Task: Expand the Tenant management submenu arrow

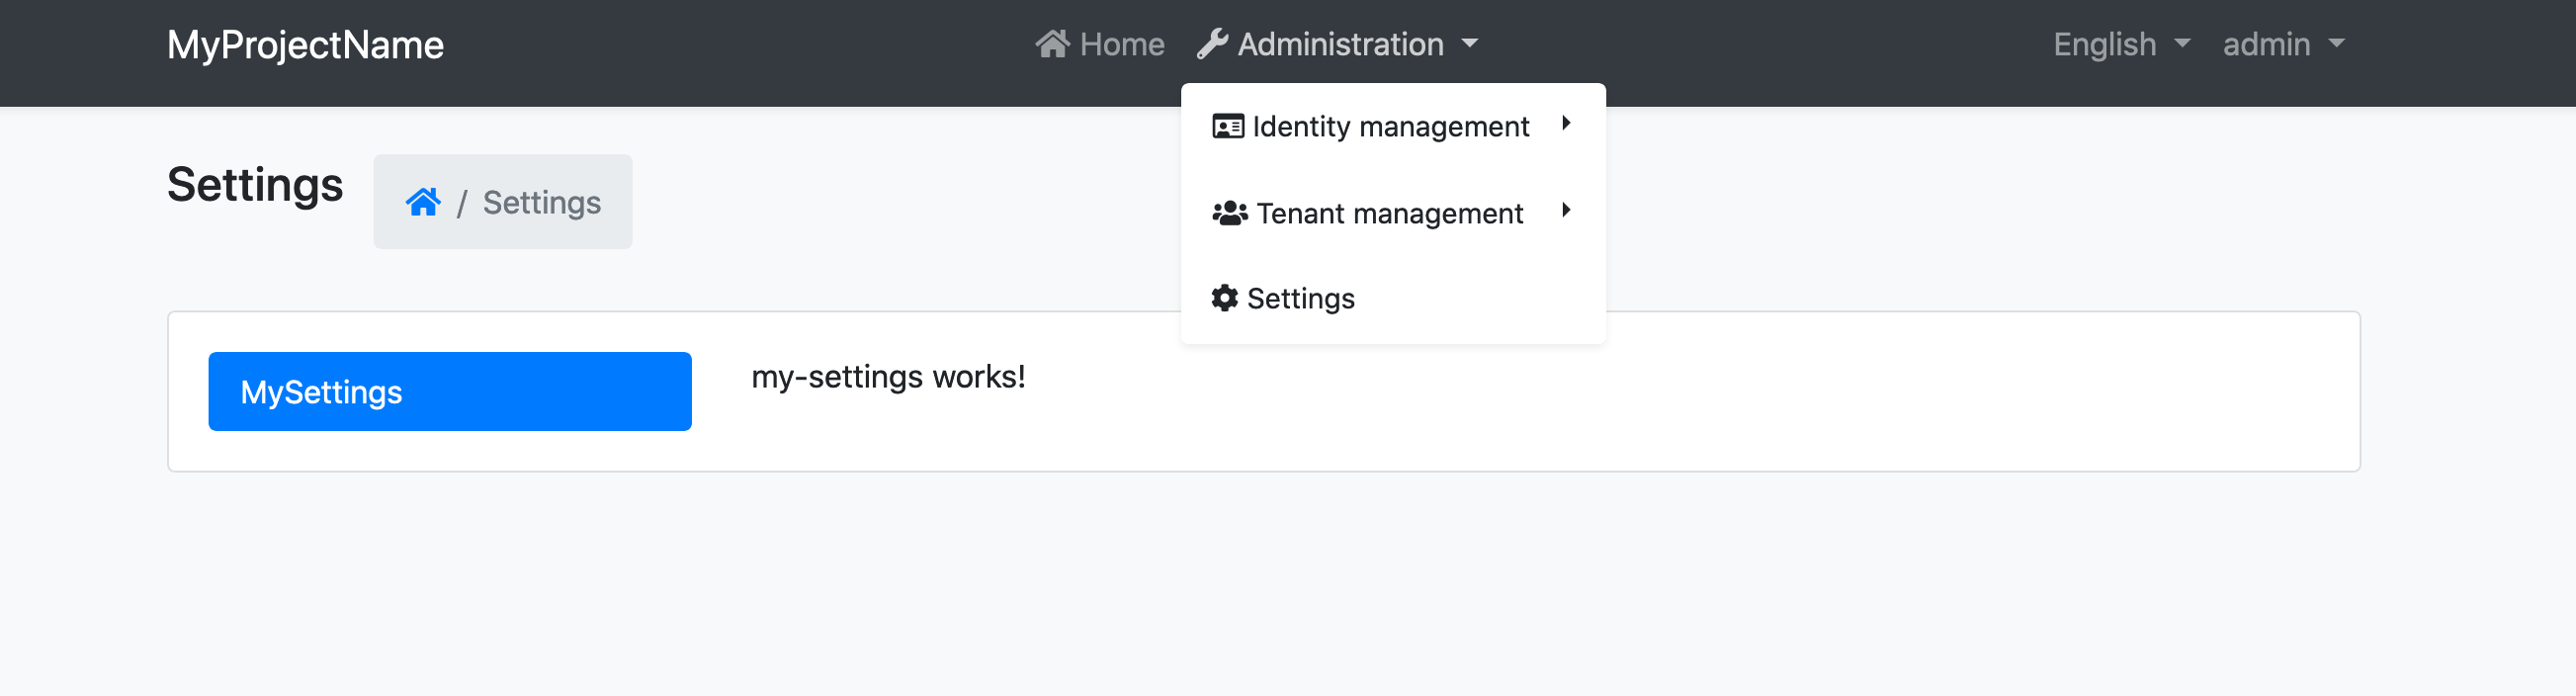Action: click(1566, 210)
